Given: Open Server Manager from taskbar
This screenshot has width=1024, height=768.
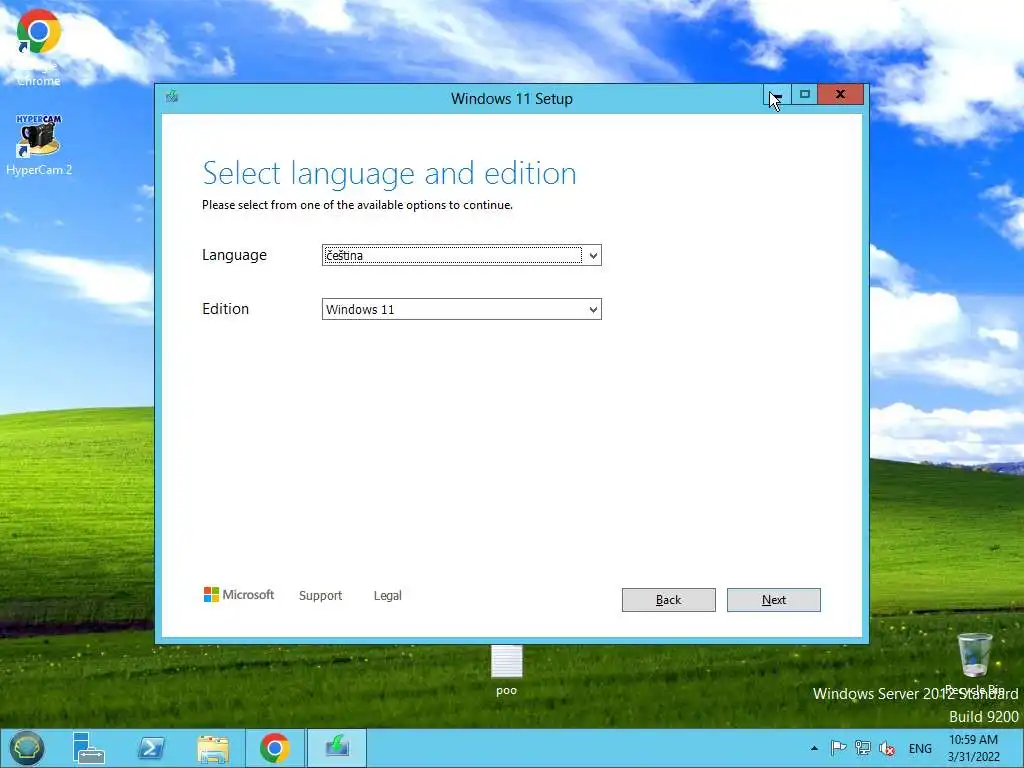Looking at the screenshot, I should point(89,748).
